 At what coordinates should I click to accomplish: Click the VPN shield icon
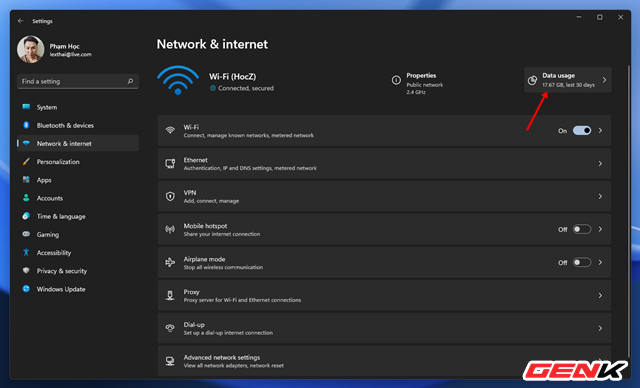170,196
